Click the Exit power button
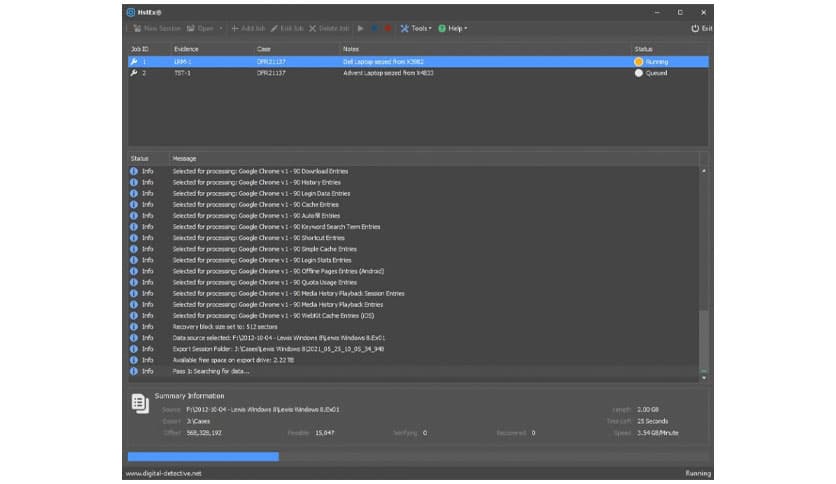 tap(702, 28)
